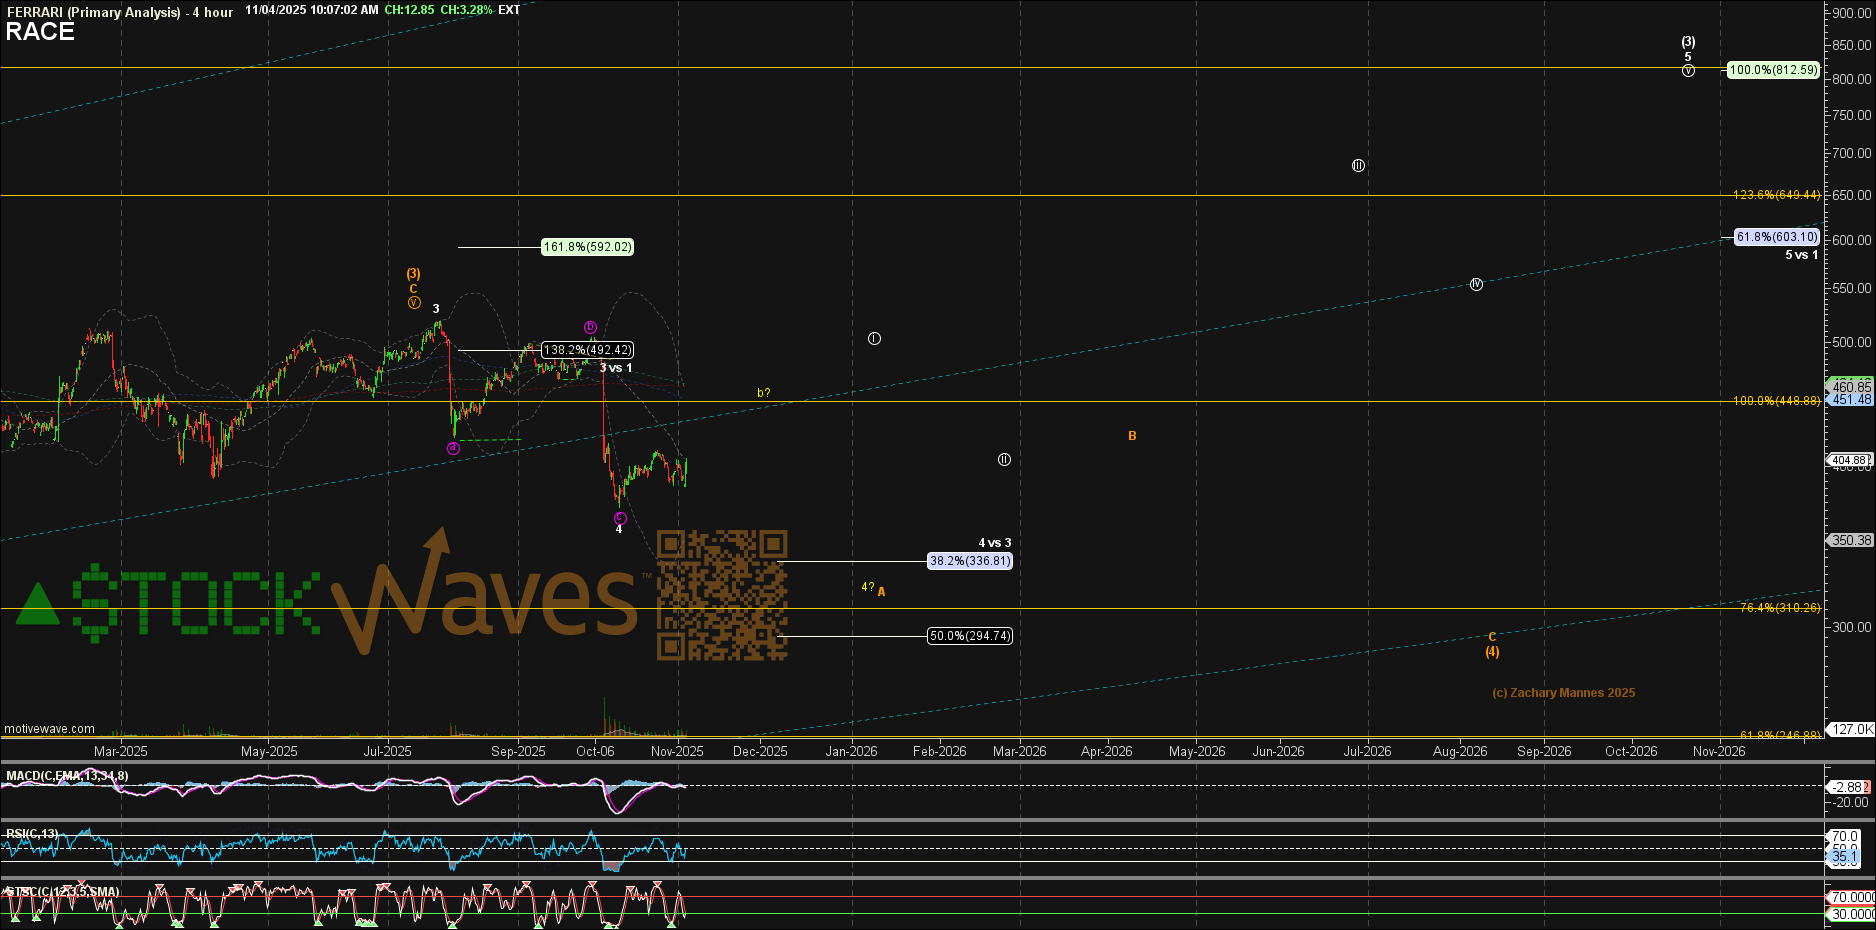The width and height of the screenshot is (1876, 930).
Task: Select the circled iii wave marker
Action: 1358,166
